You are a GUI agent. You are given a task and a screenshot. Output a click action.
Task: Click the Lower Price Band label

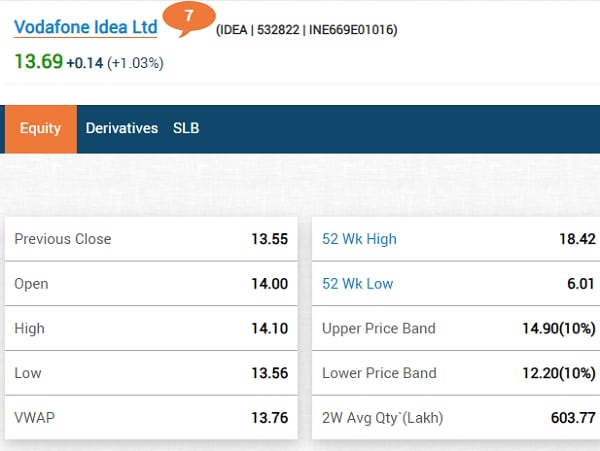click(x=379, y=373)
